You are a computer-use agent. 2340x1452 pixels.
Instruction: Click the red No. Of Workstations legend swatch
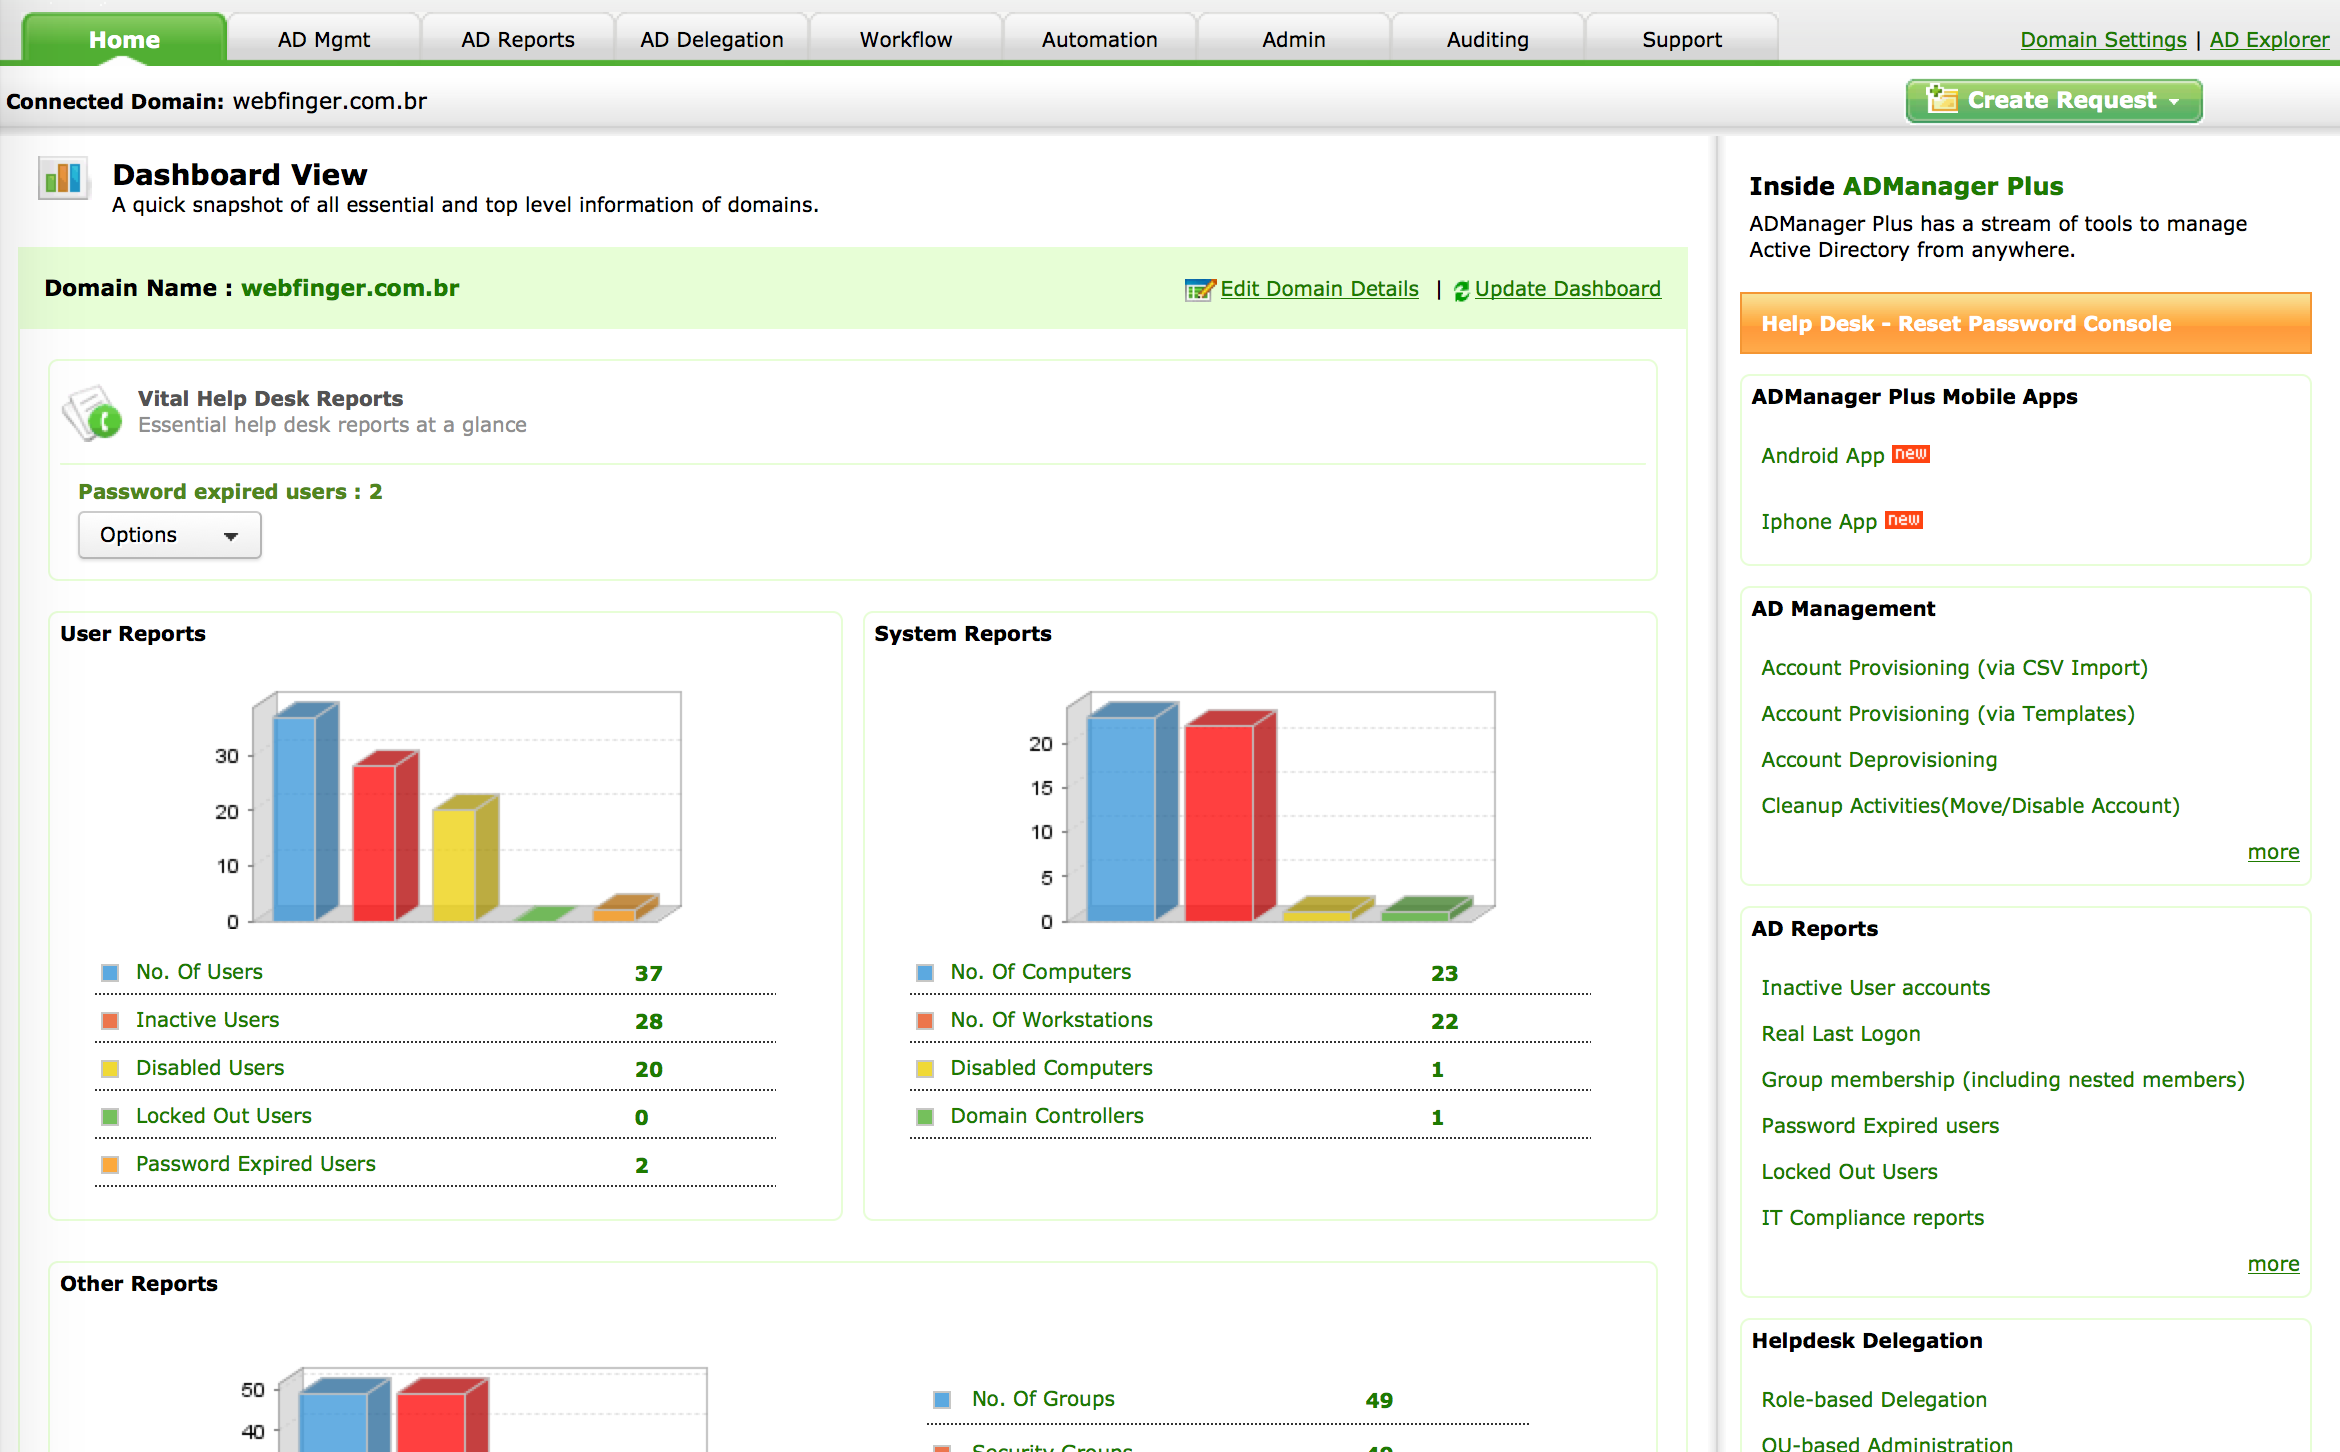click(925, 1020)
